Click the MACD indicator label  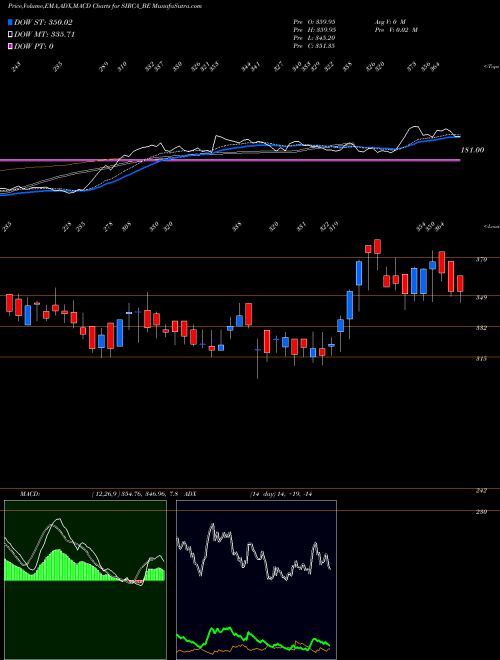[x=29, y=494]
